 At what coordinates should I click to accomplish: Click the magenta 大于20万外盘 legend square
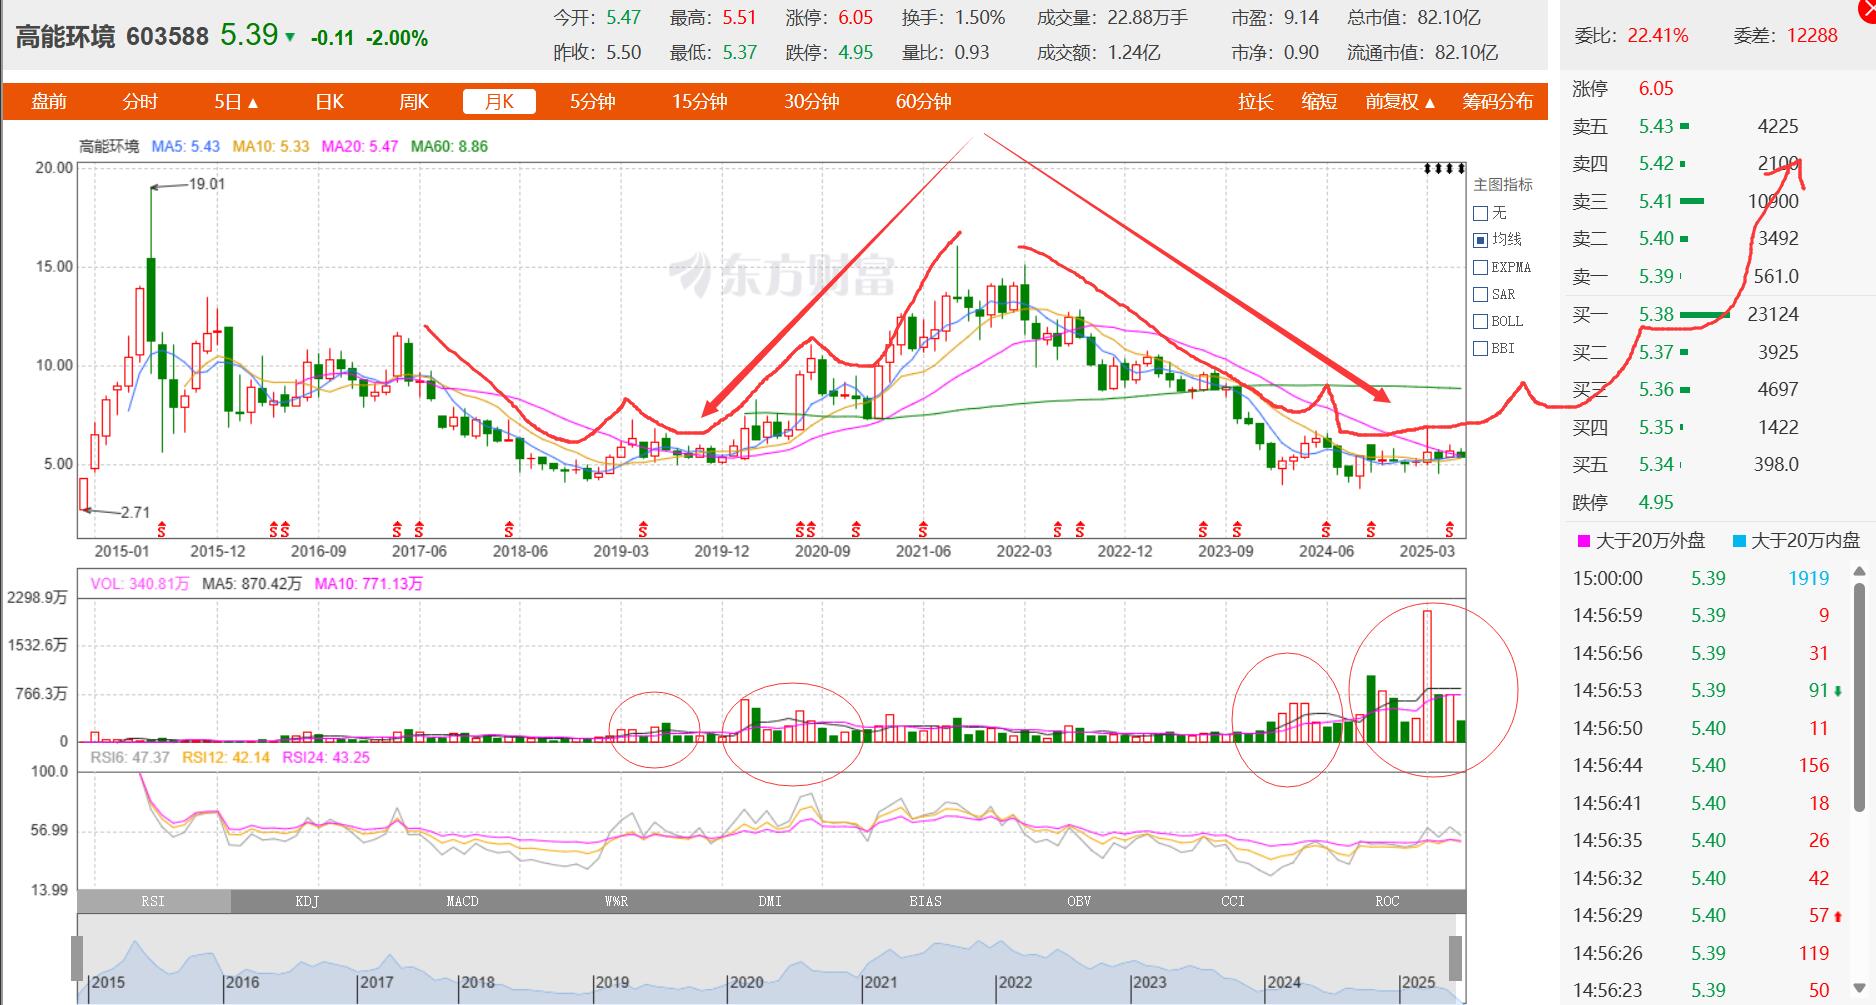(1584, 541)
